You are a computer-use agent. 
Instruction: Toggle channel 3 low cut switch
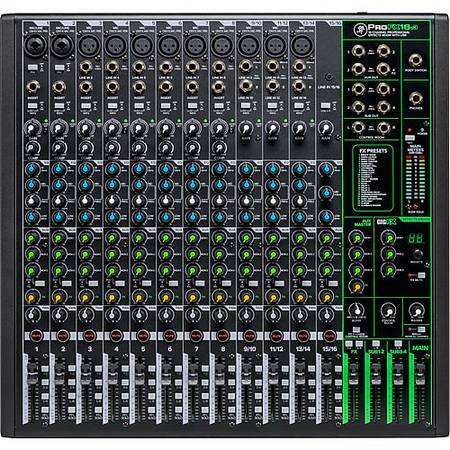tap(85, 106)
